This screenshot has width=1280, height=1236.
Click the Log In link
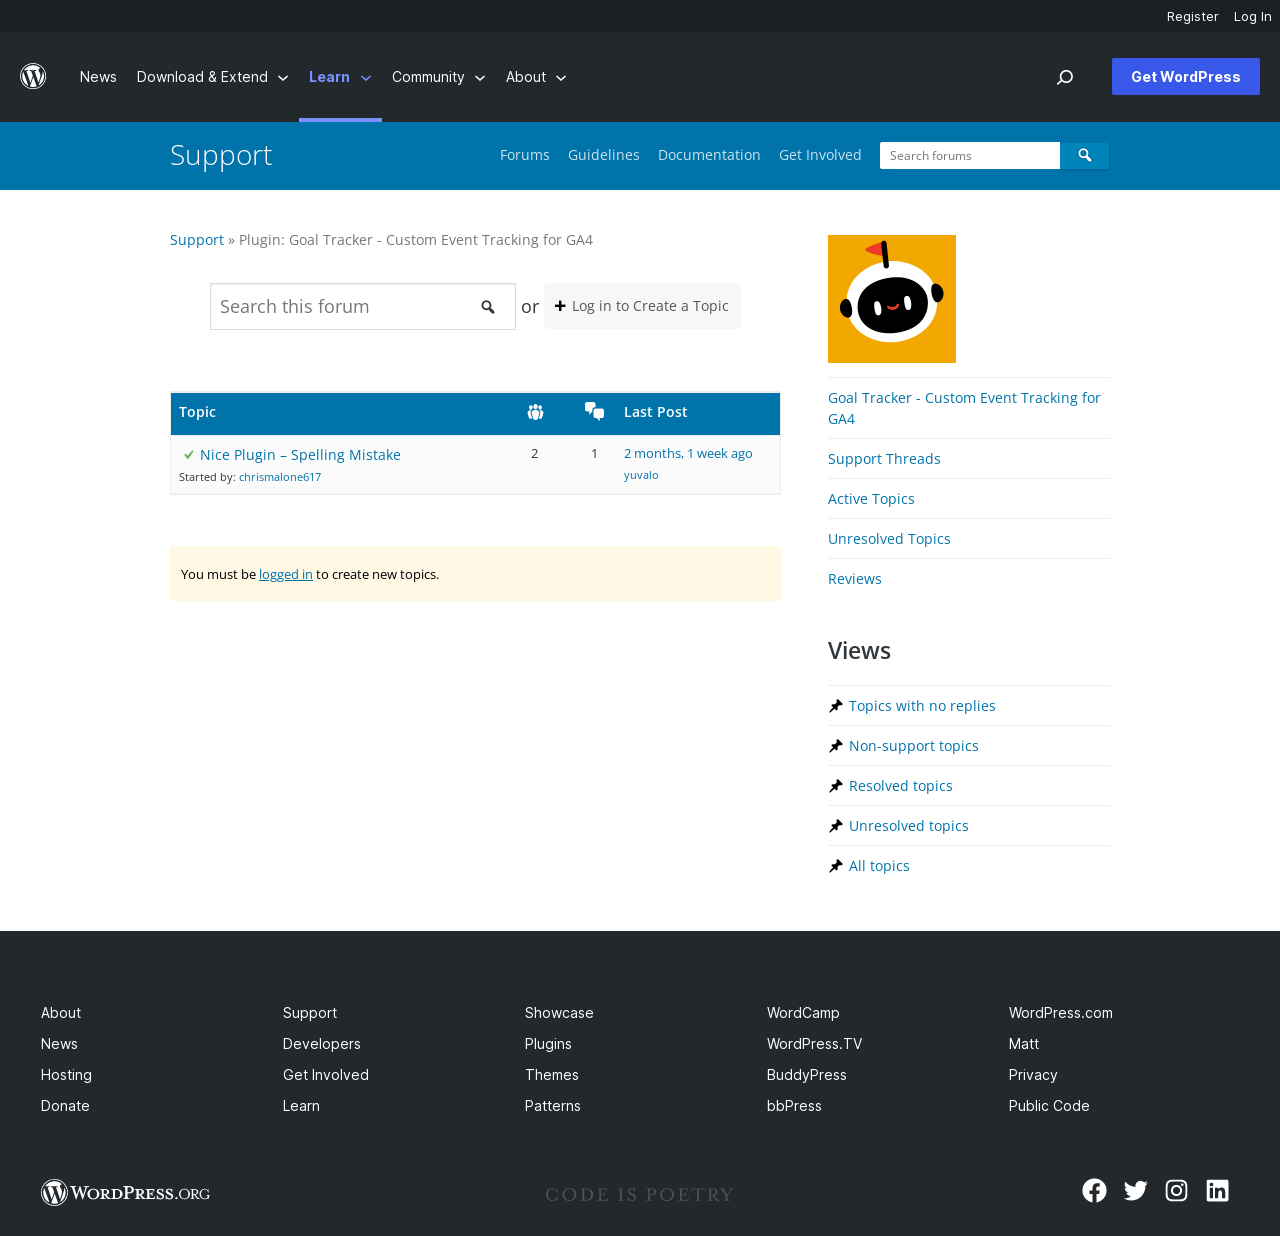click(1253, 16)
